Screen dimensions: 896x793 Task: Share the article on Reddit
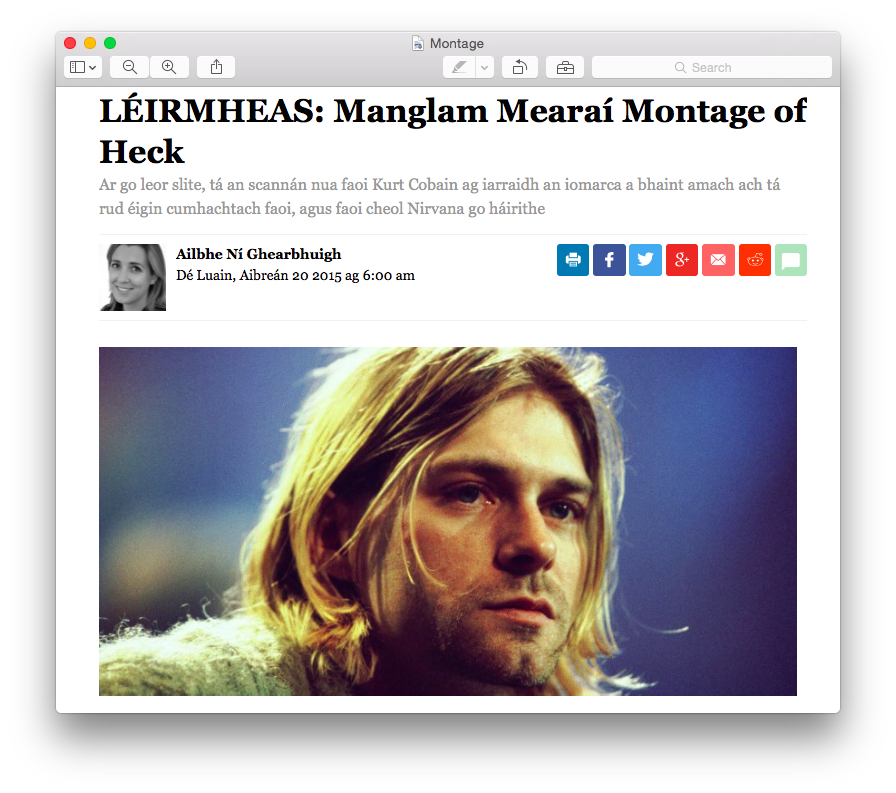[x=755, y=260]
